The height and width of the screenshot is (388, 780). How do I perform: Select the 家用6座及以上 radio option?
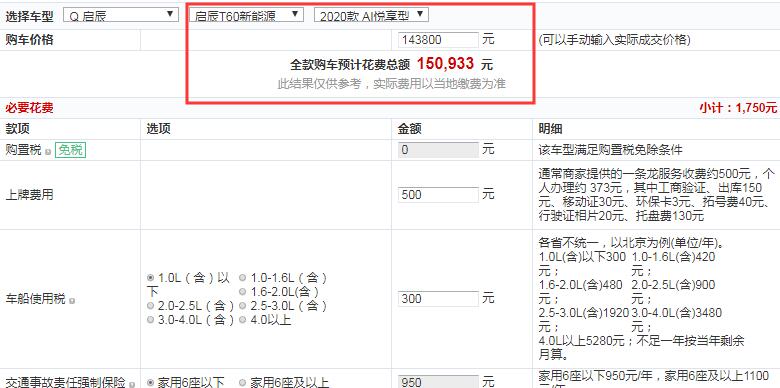242,383
